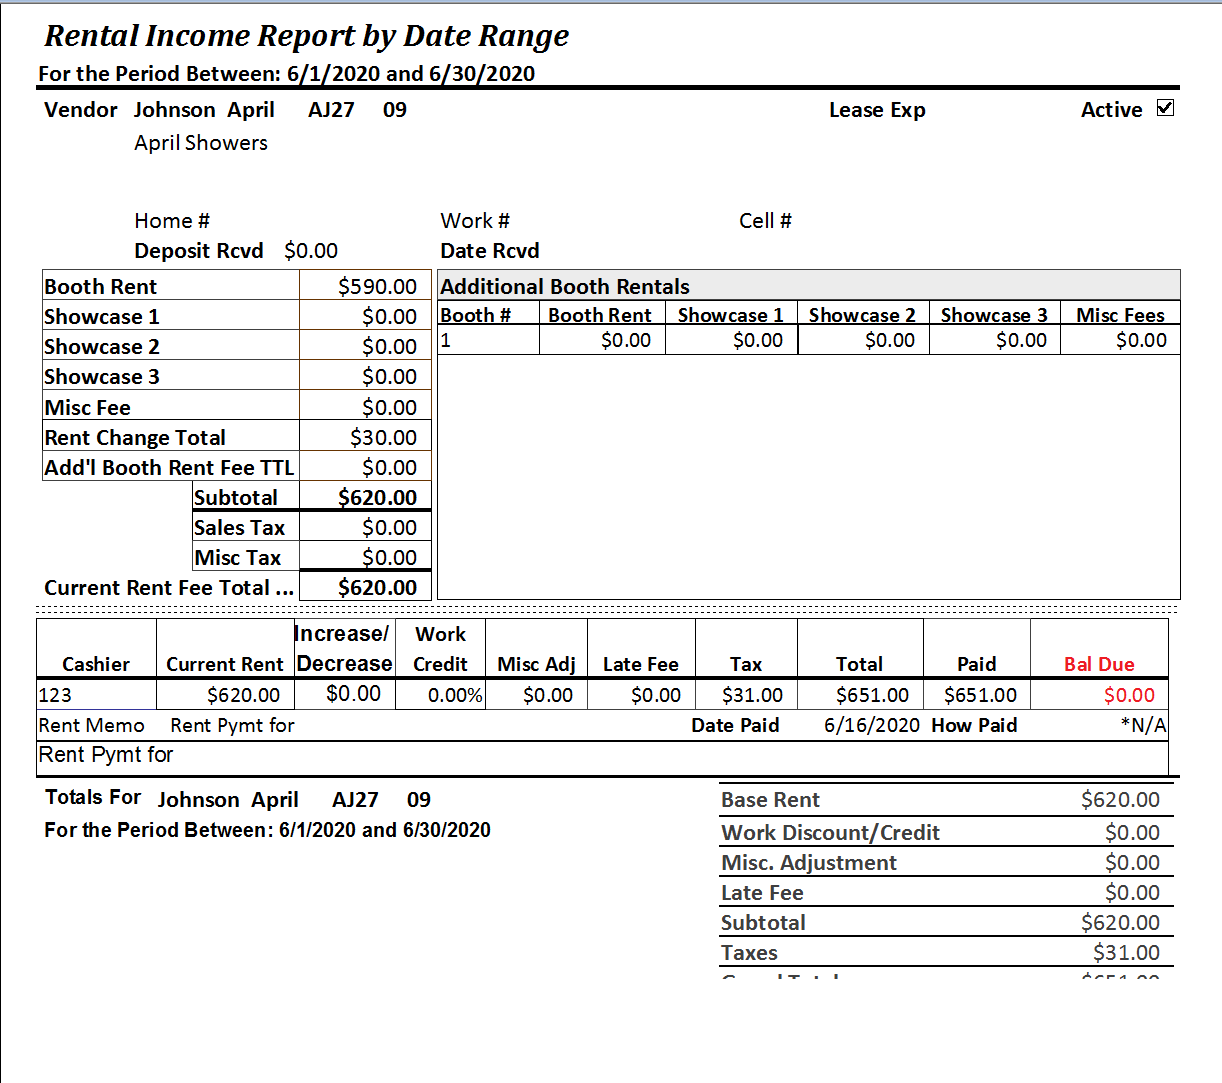
Task: Select the business name April Showers
Action: [x=201, y=143]
